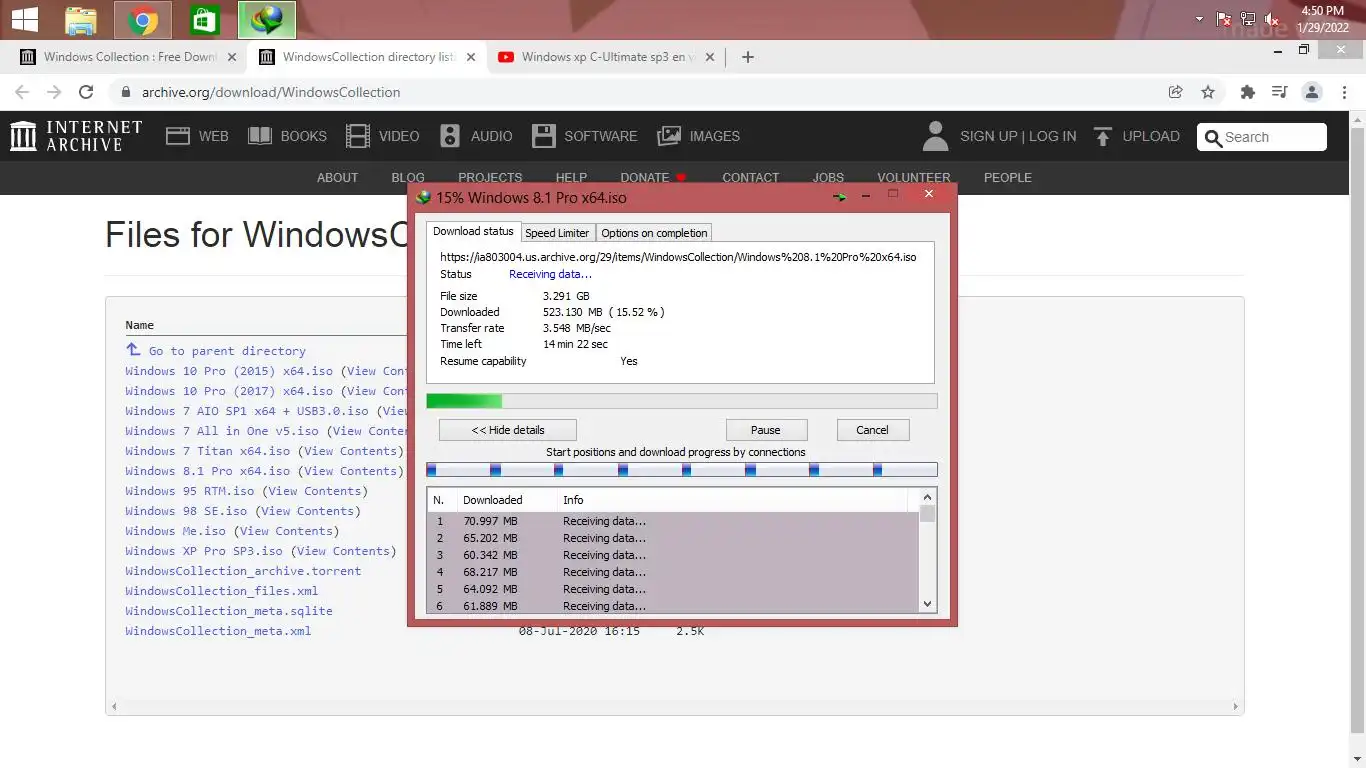Click the UPLOAD link

point(1136,136)
